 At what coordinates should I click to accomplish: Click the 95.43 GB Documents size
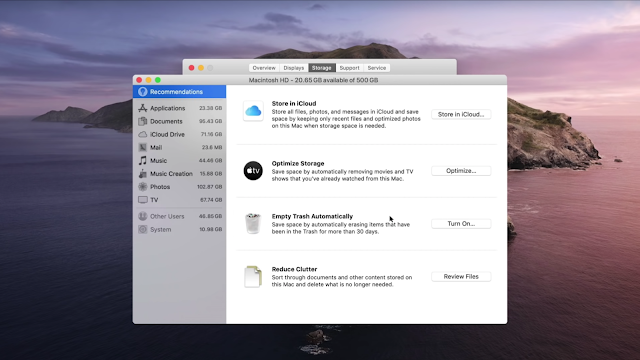coord(210,121)
